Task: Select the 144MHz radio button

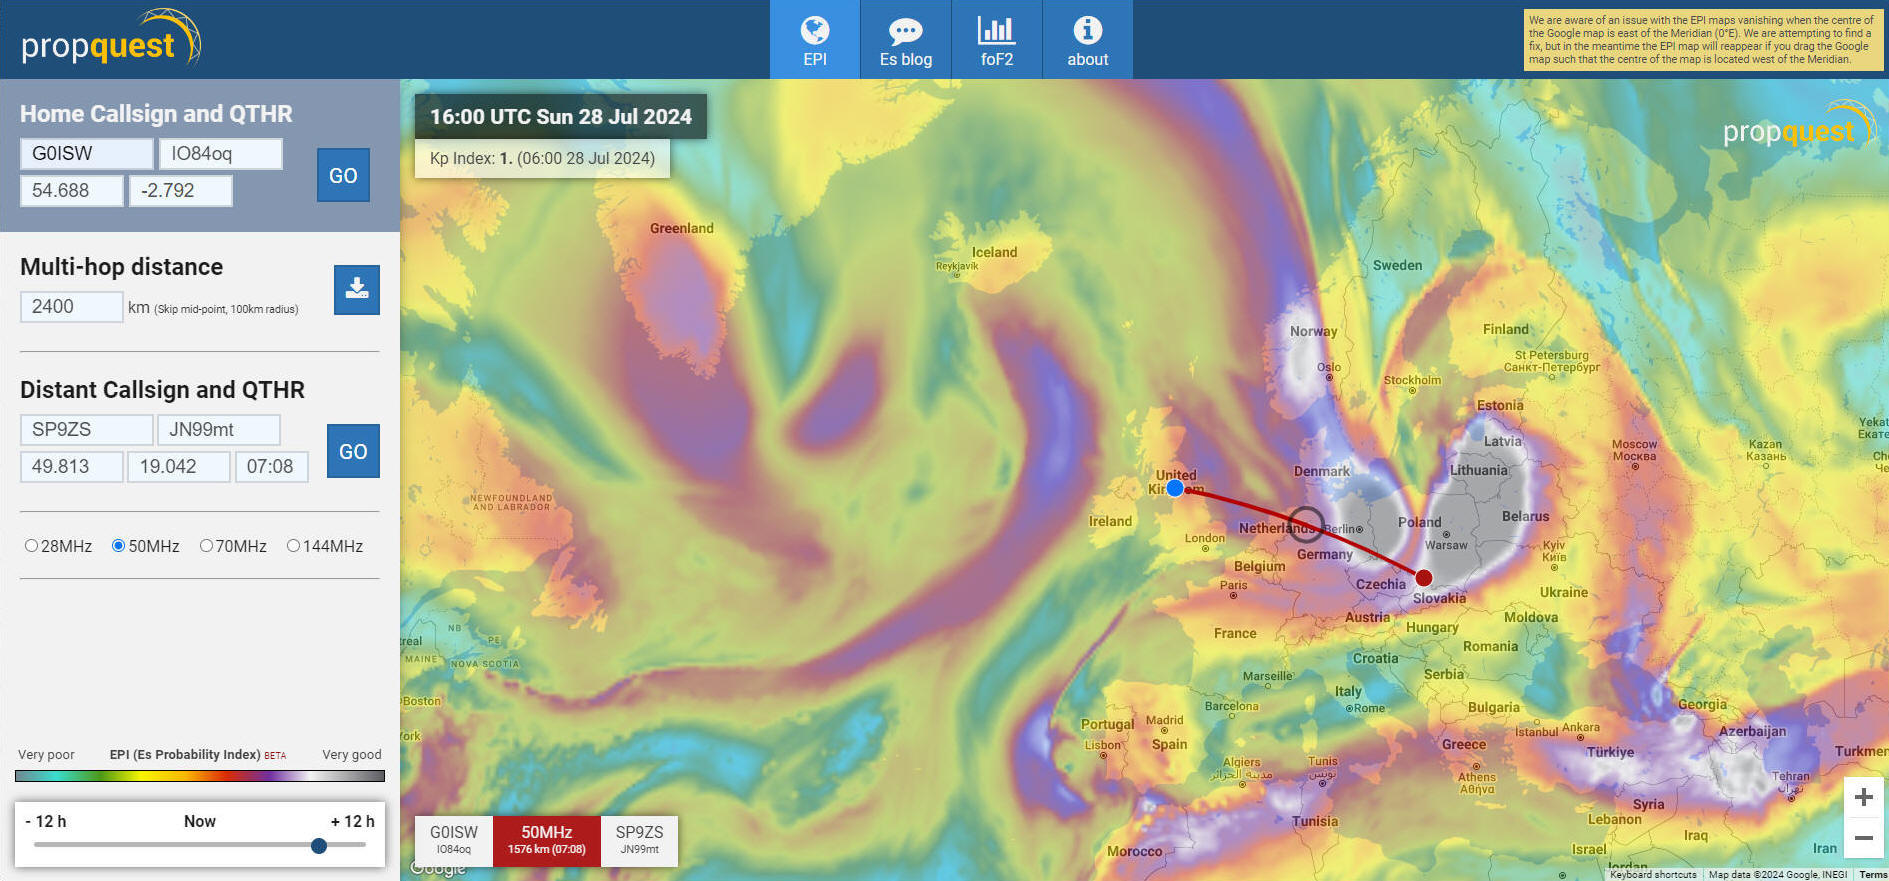Action: (x=293, y=546)
